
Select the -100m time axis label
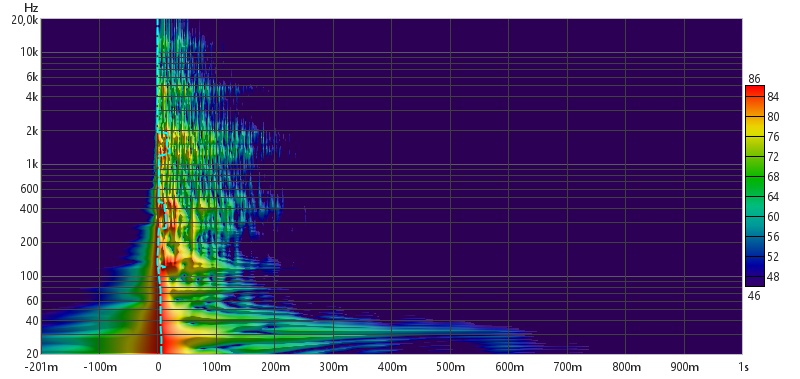tap(100, 367)
